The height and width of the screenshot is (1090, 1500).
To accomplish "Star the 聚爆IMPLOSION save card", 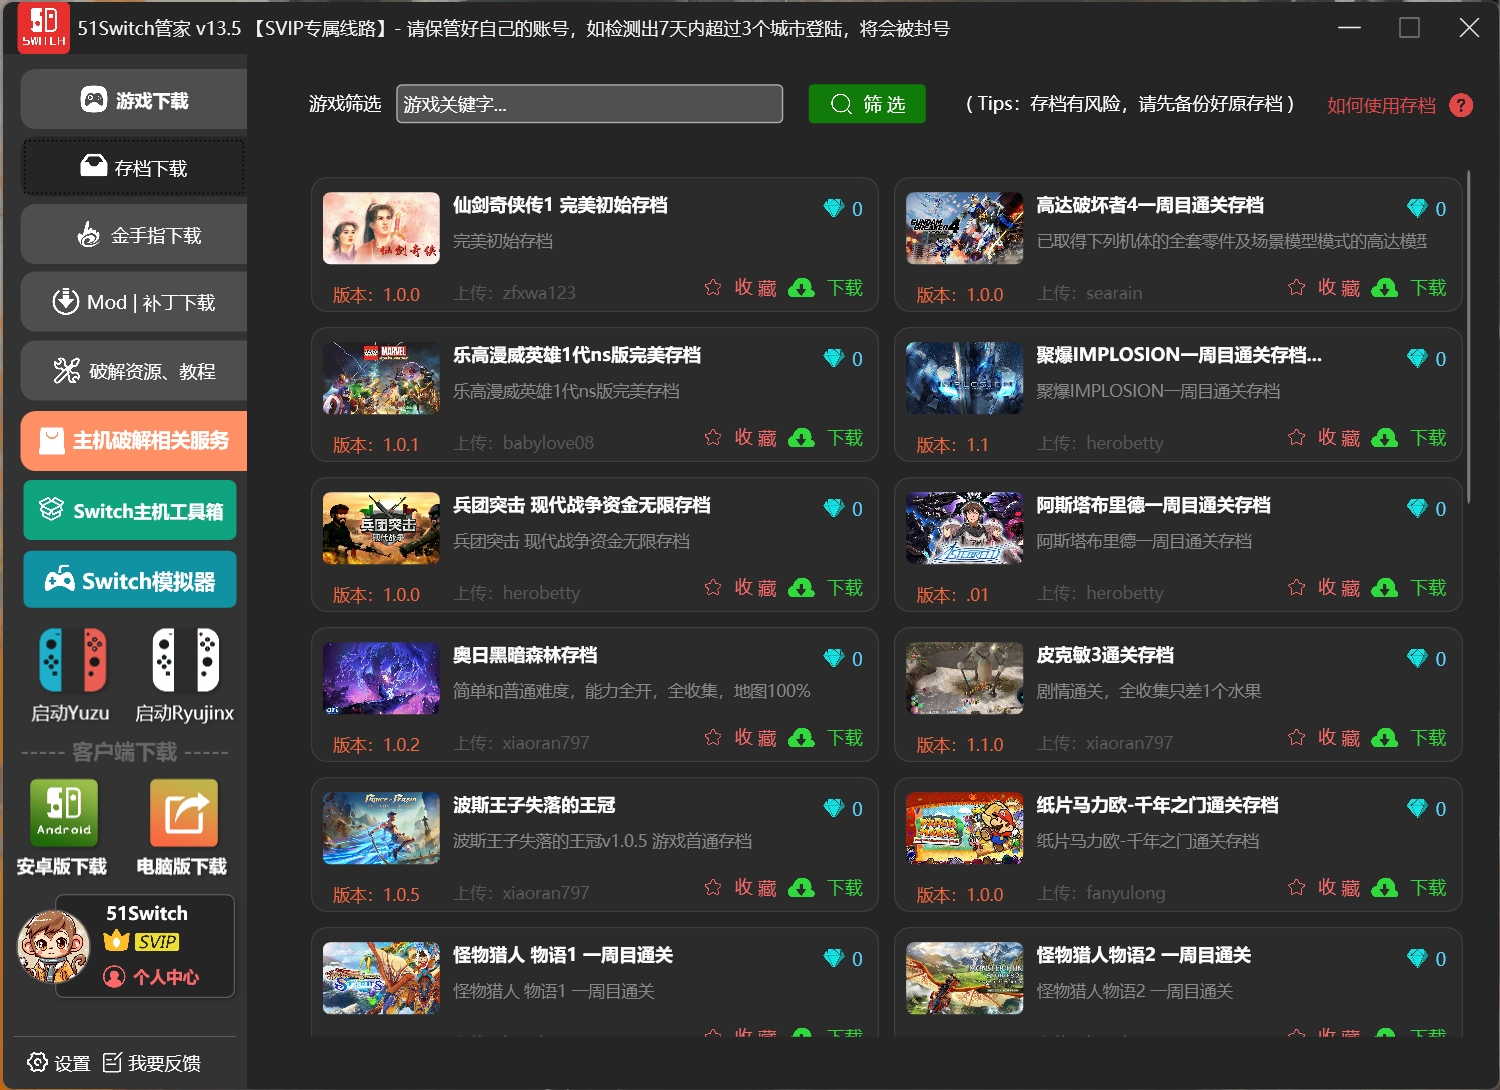I will [x=1297, y=438].
